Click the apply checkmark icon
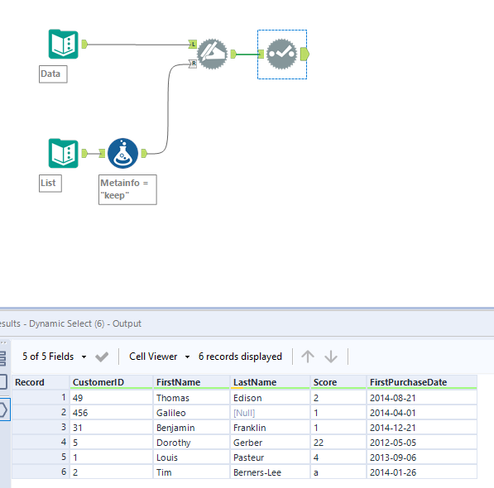The width and height of the screenshot is (494, 488). tap(102, 357)
